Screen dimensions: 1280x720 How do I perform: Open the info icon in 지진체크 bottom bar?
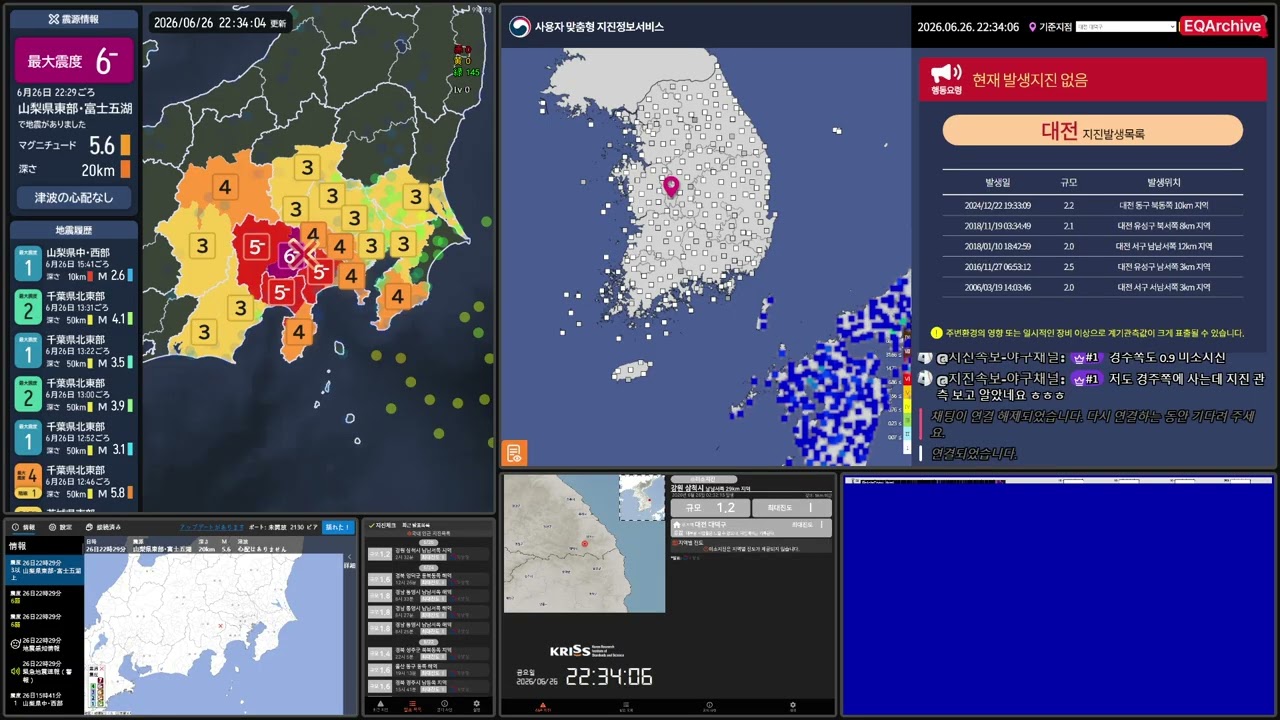click(x=444, y=706)
